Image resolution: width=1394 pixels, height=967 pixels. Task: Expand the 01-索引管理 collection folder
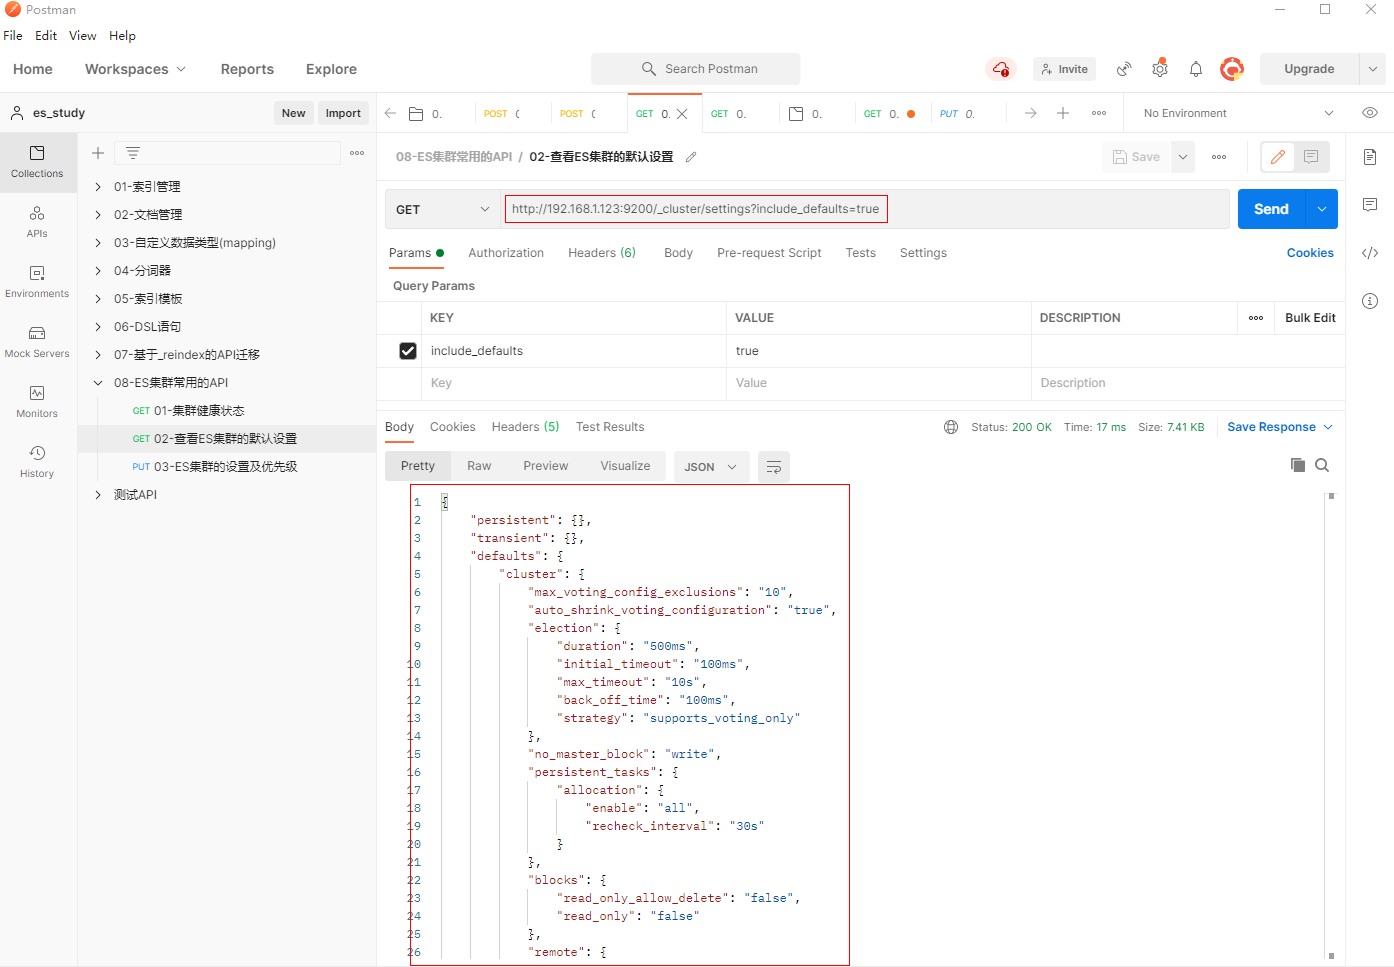point(98,187)
